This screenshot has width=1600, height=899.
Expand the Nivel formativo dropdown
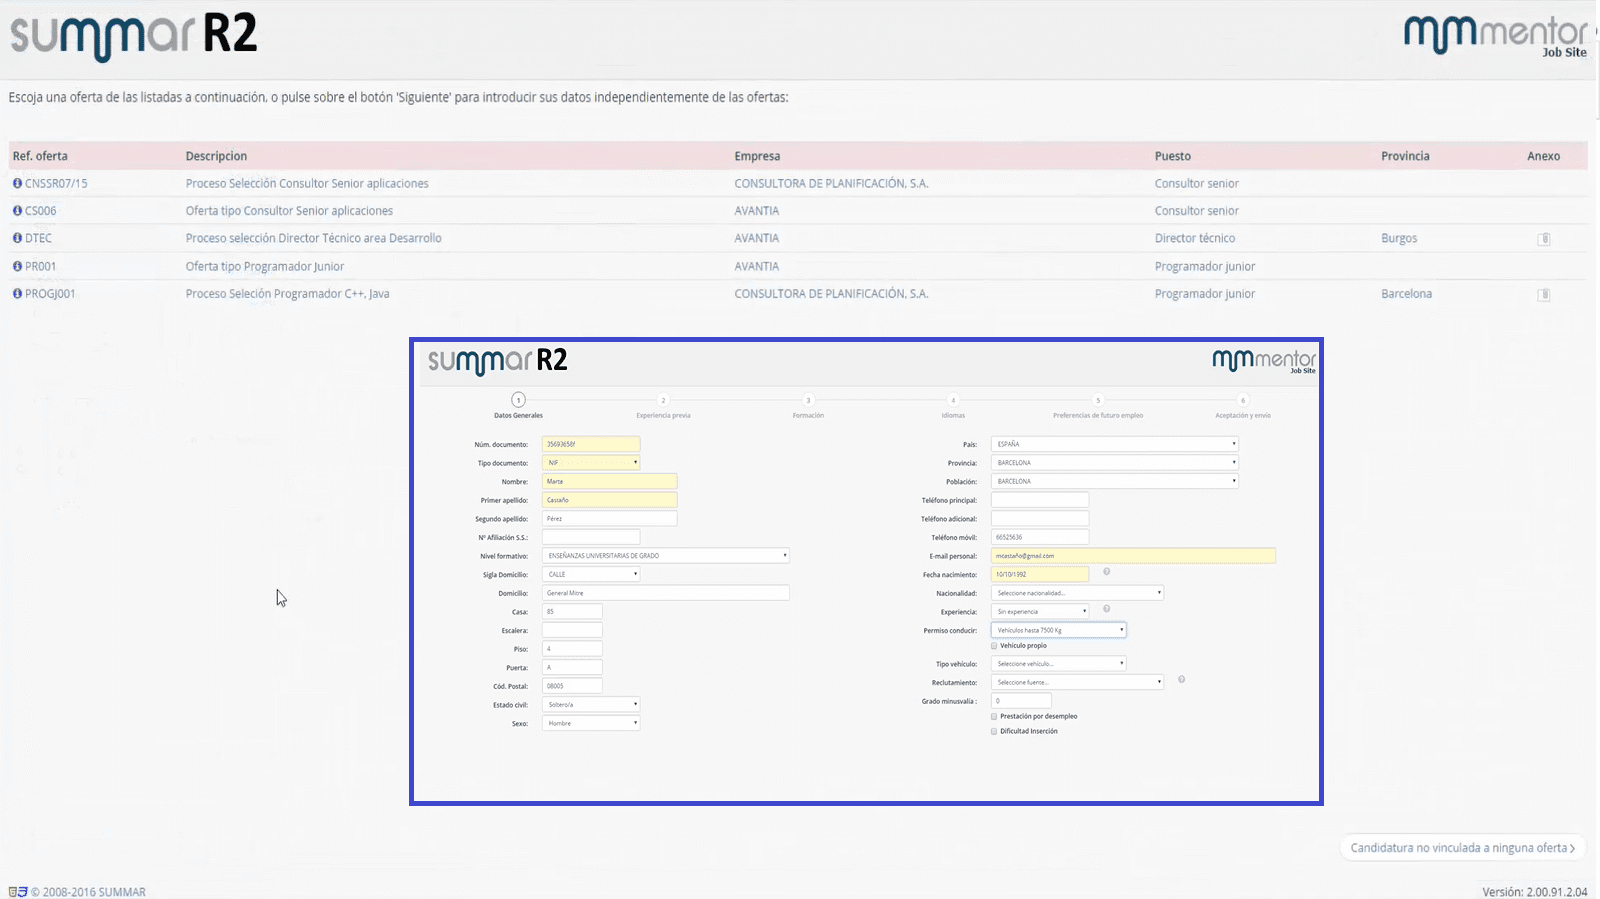tap(666, 556)
